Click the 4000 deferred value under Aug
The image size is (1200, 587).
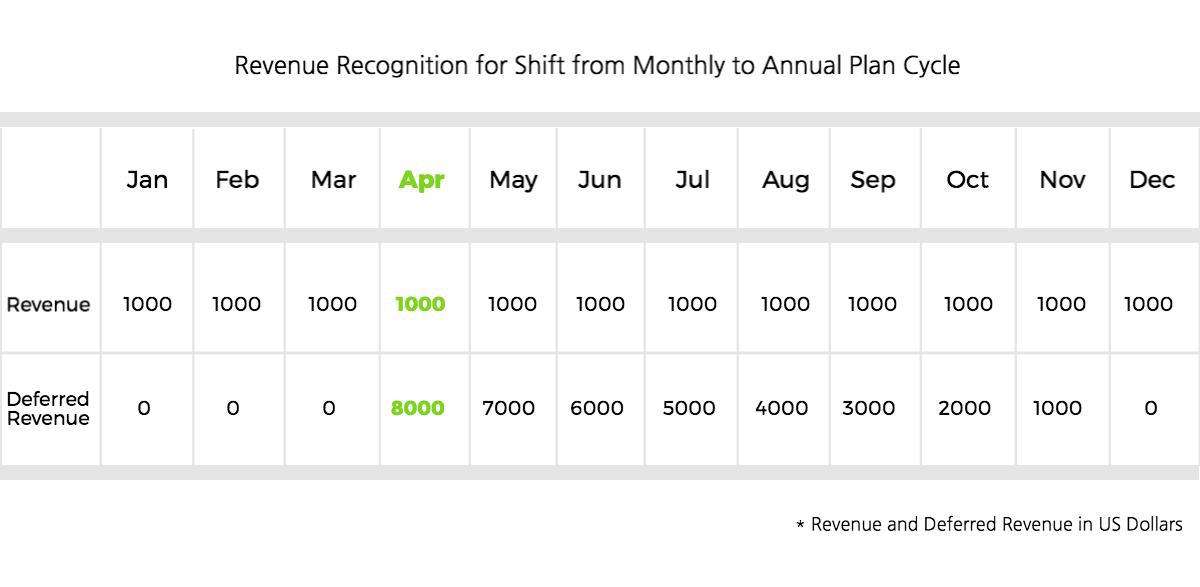(x=781, y=408)
